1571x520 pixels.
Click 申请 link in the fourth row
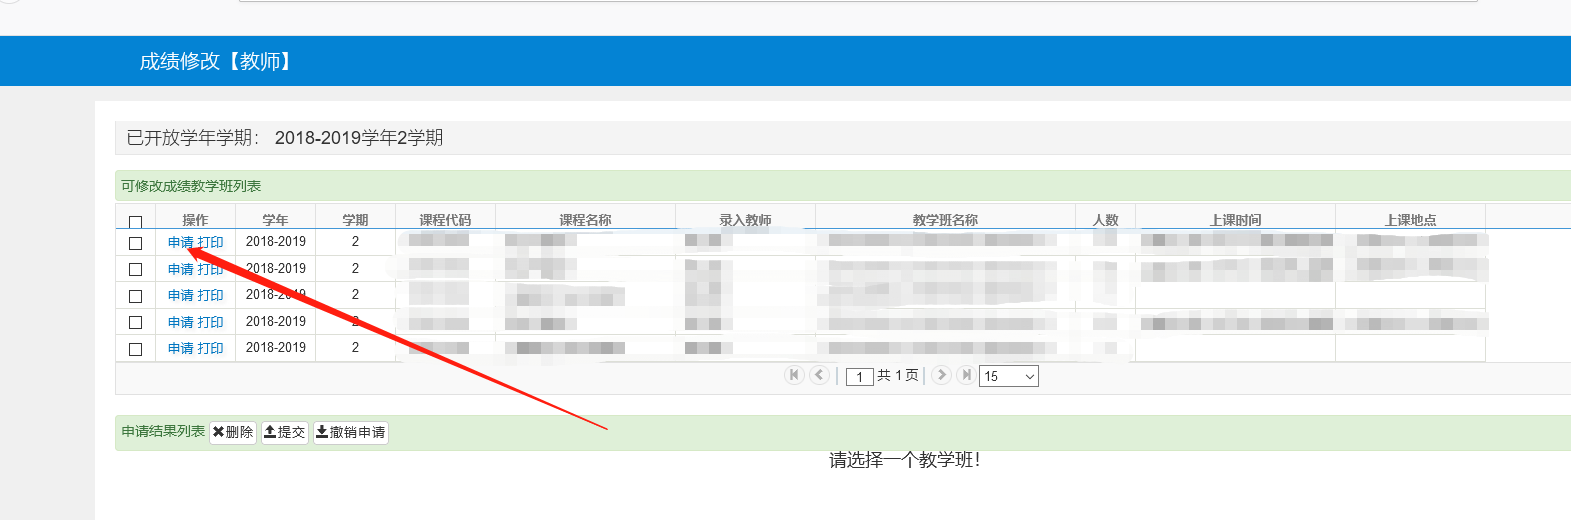[181, 322]
